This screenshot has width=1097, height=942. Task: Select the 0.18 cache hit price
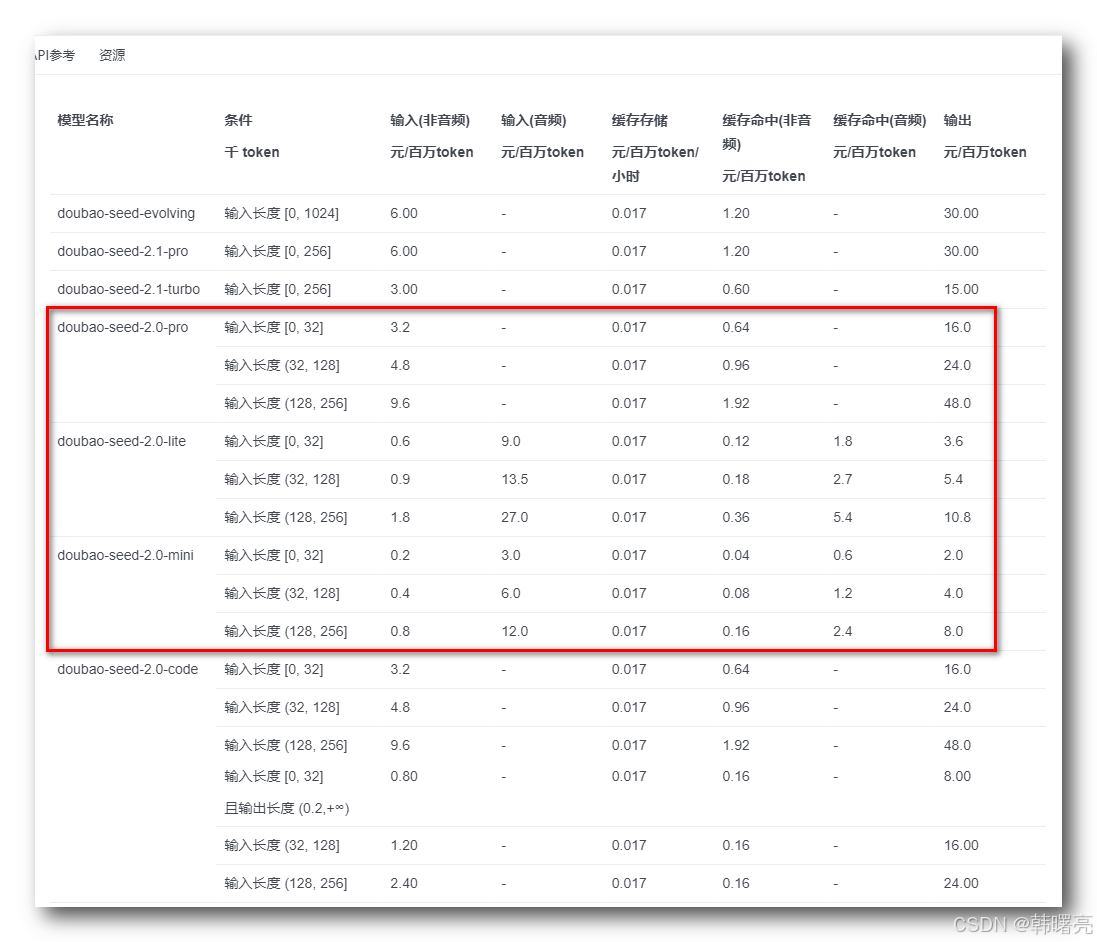[x=735, y=479]
